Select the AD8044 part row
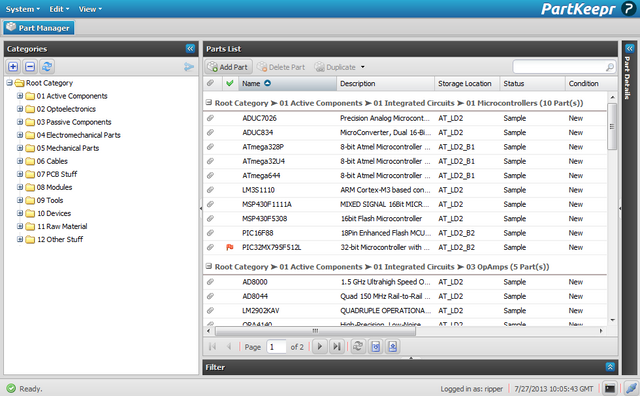This screenshot has width=640, height=396. (x=405, y=296)
